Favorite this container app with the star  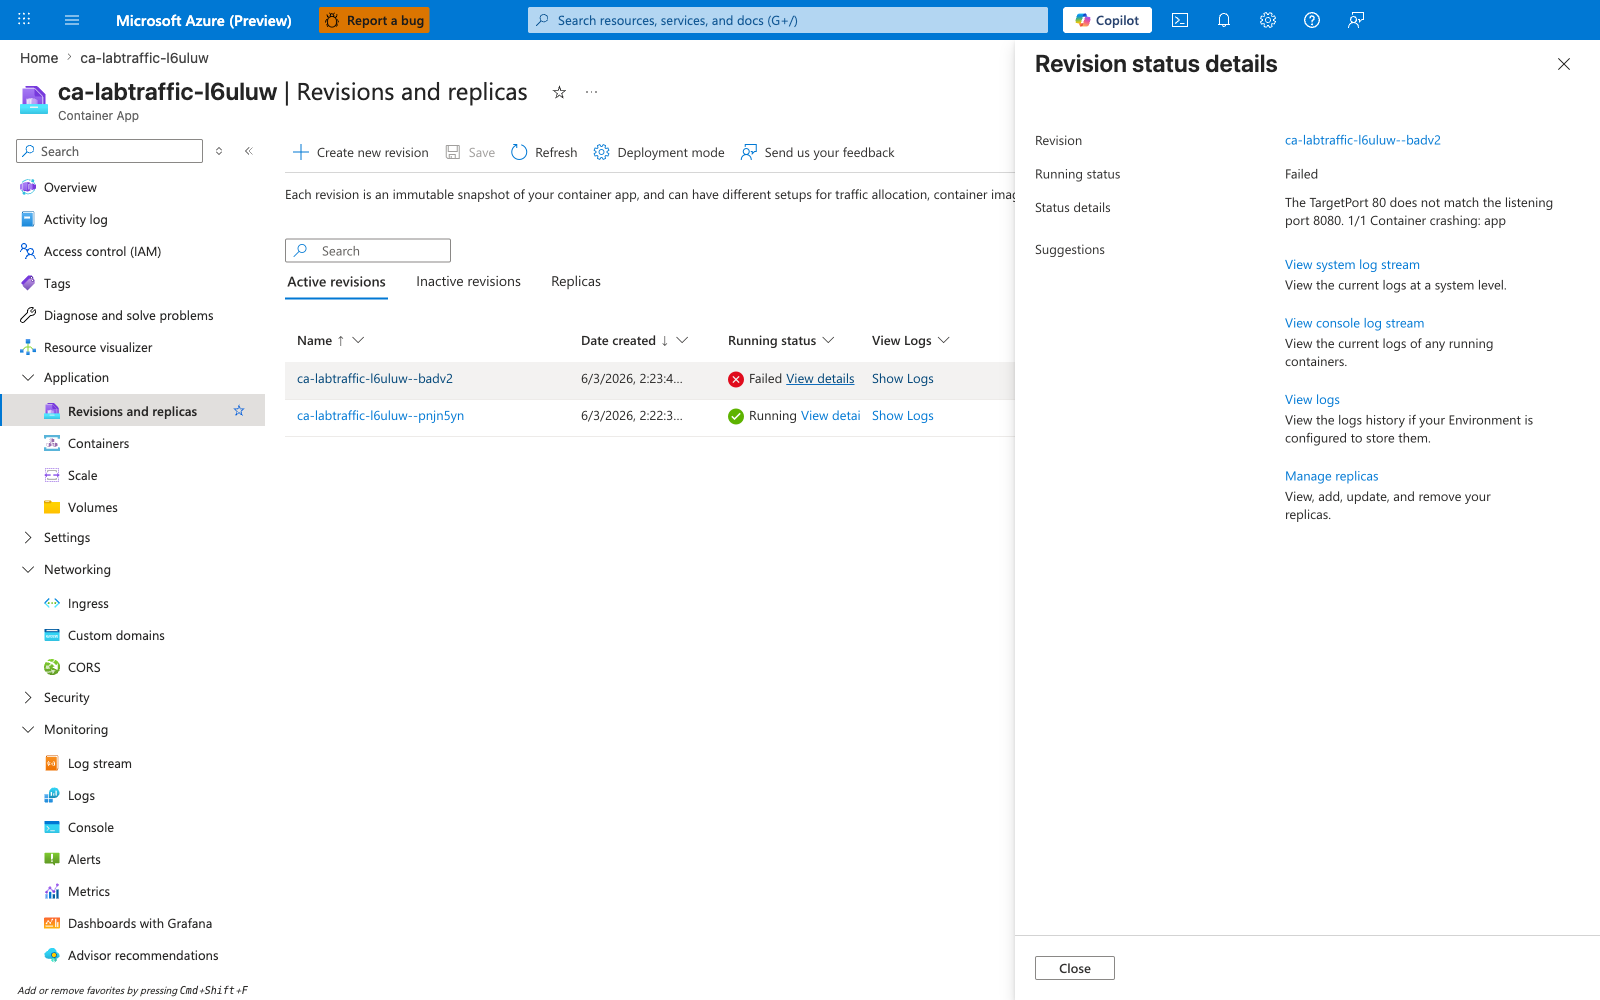click(560, 92)
